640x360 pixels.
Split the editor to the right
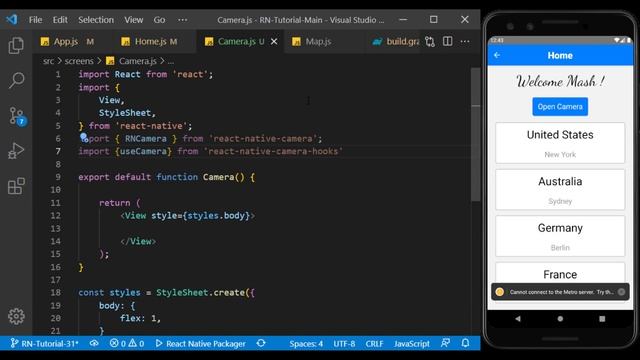coord(447,41)
